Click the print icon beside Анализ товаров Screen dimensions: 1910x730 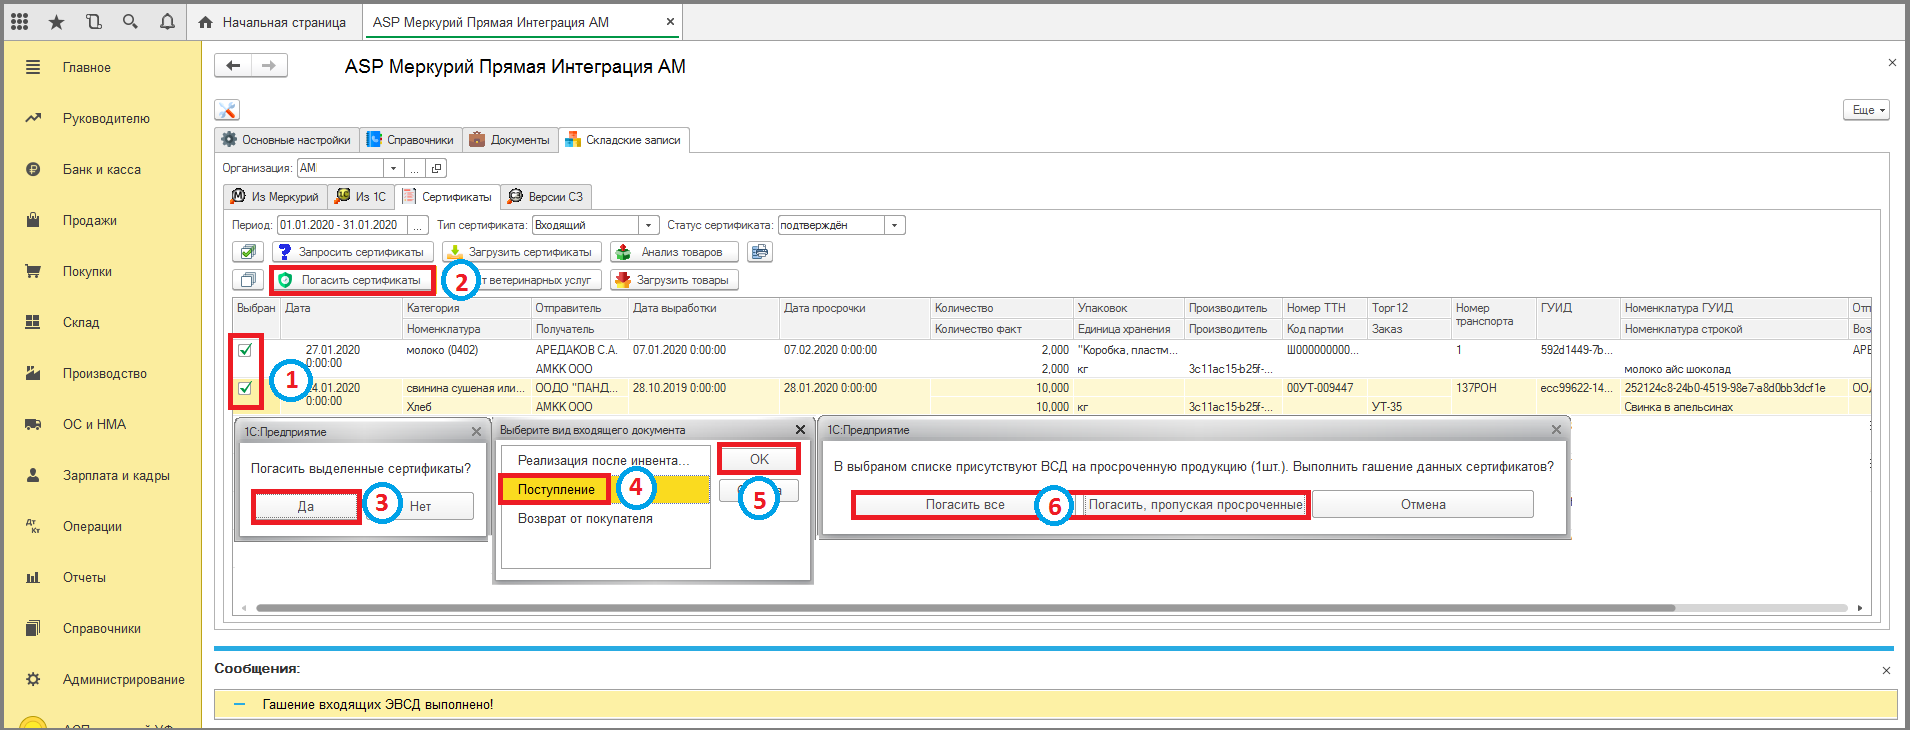[760, 252]
